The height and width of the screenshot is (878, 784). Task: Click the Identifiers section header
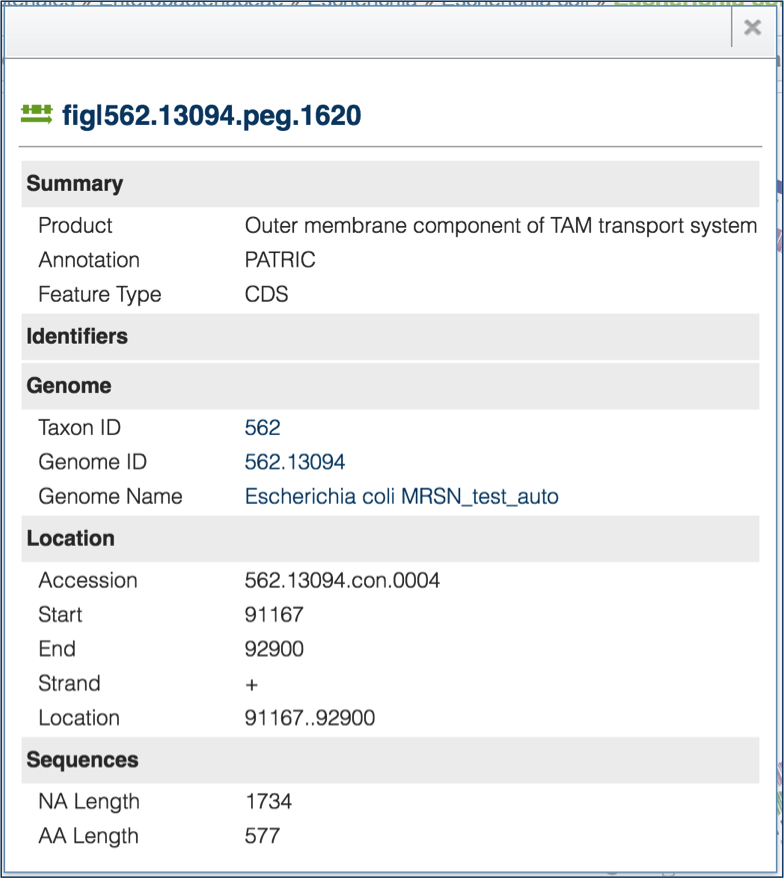[x=77, y=337]
